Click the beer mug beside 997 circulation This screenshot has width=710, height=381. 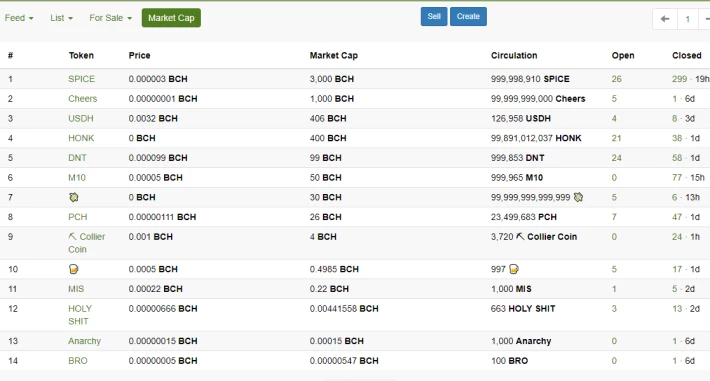513,269
